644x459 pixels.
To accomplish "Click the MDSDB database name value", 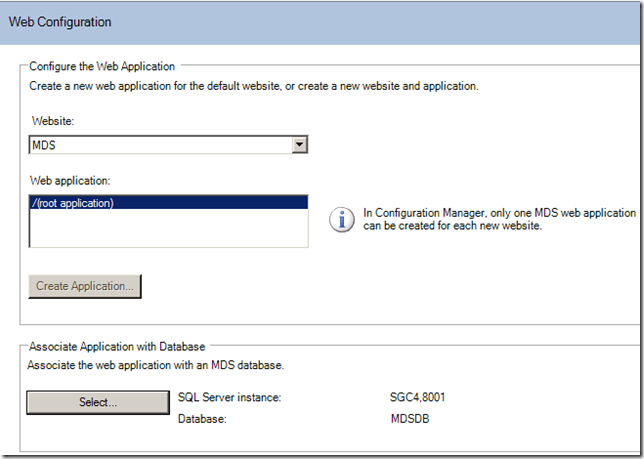I will pos(412,419).
